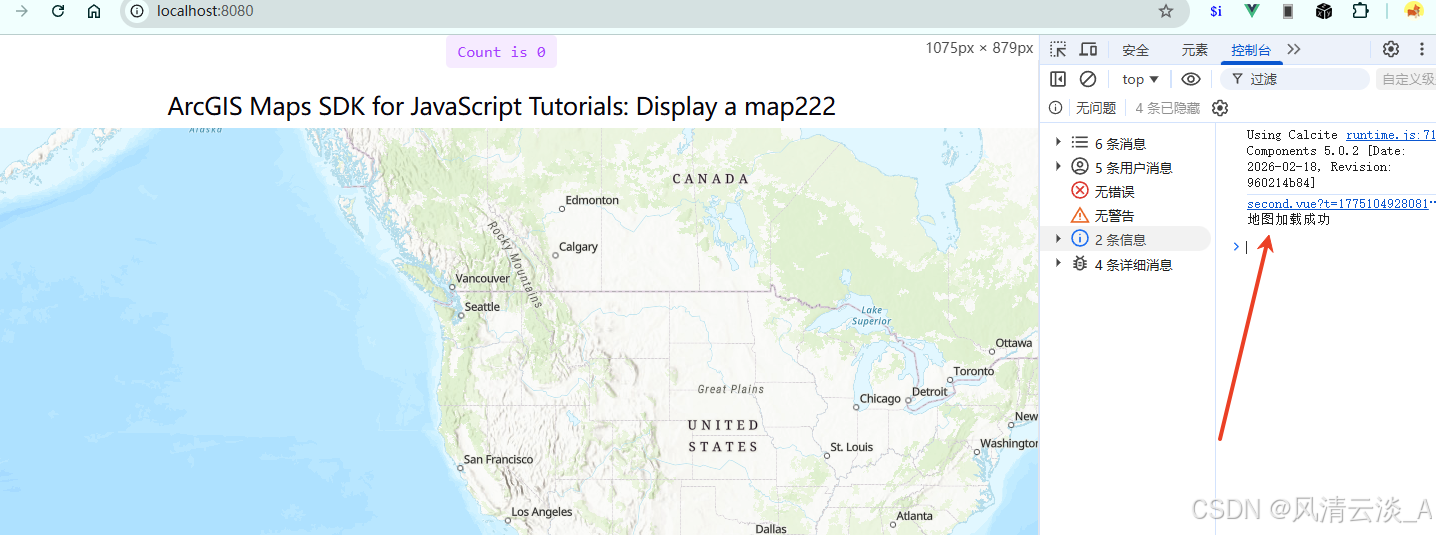The image size is (1436, 535).
Task: Switch to the 元素 tab
Action: click(1195, 50)
